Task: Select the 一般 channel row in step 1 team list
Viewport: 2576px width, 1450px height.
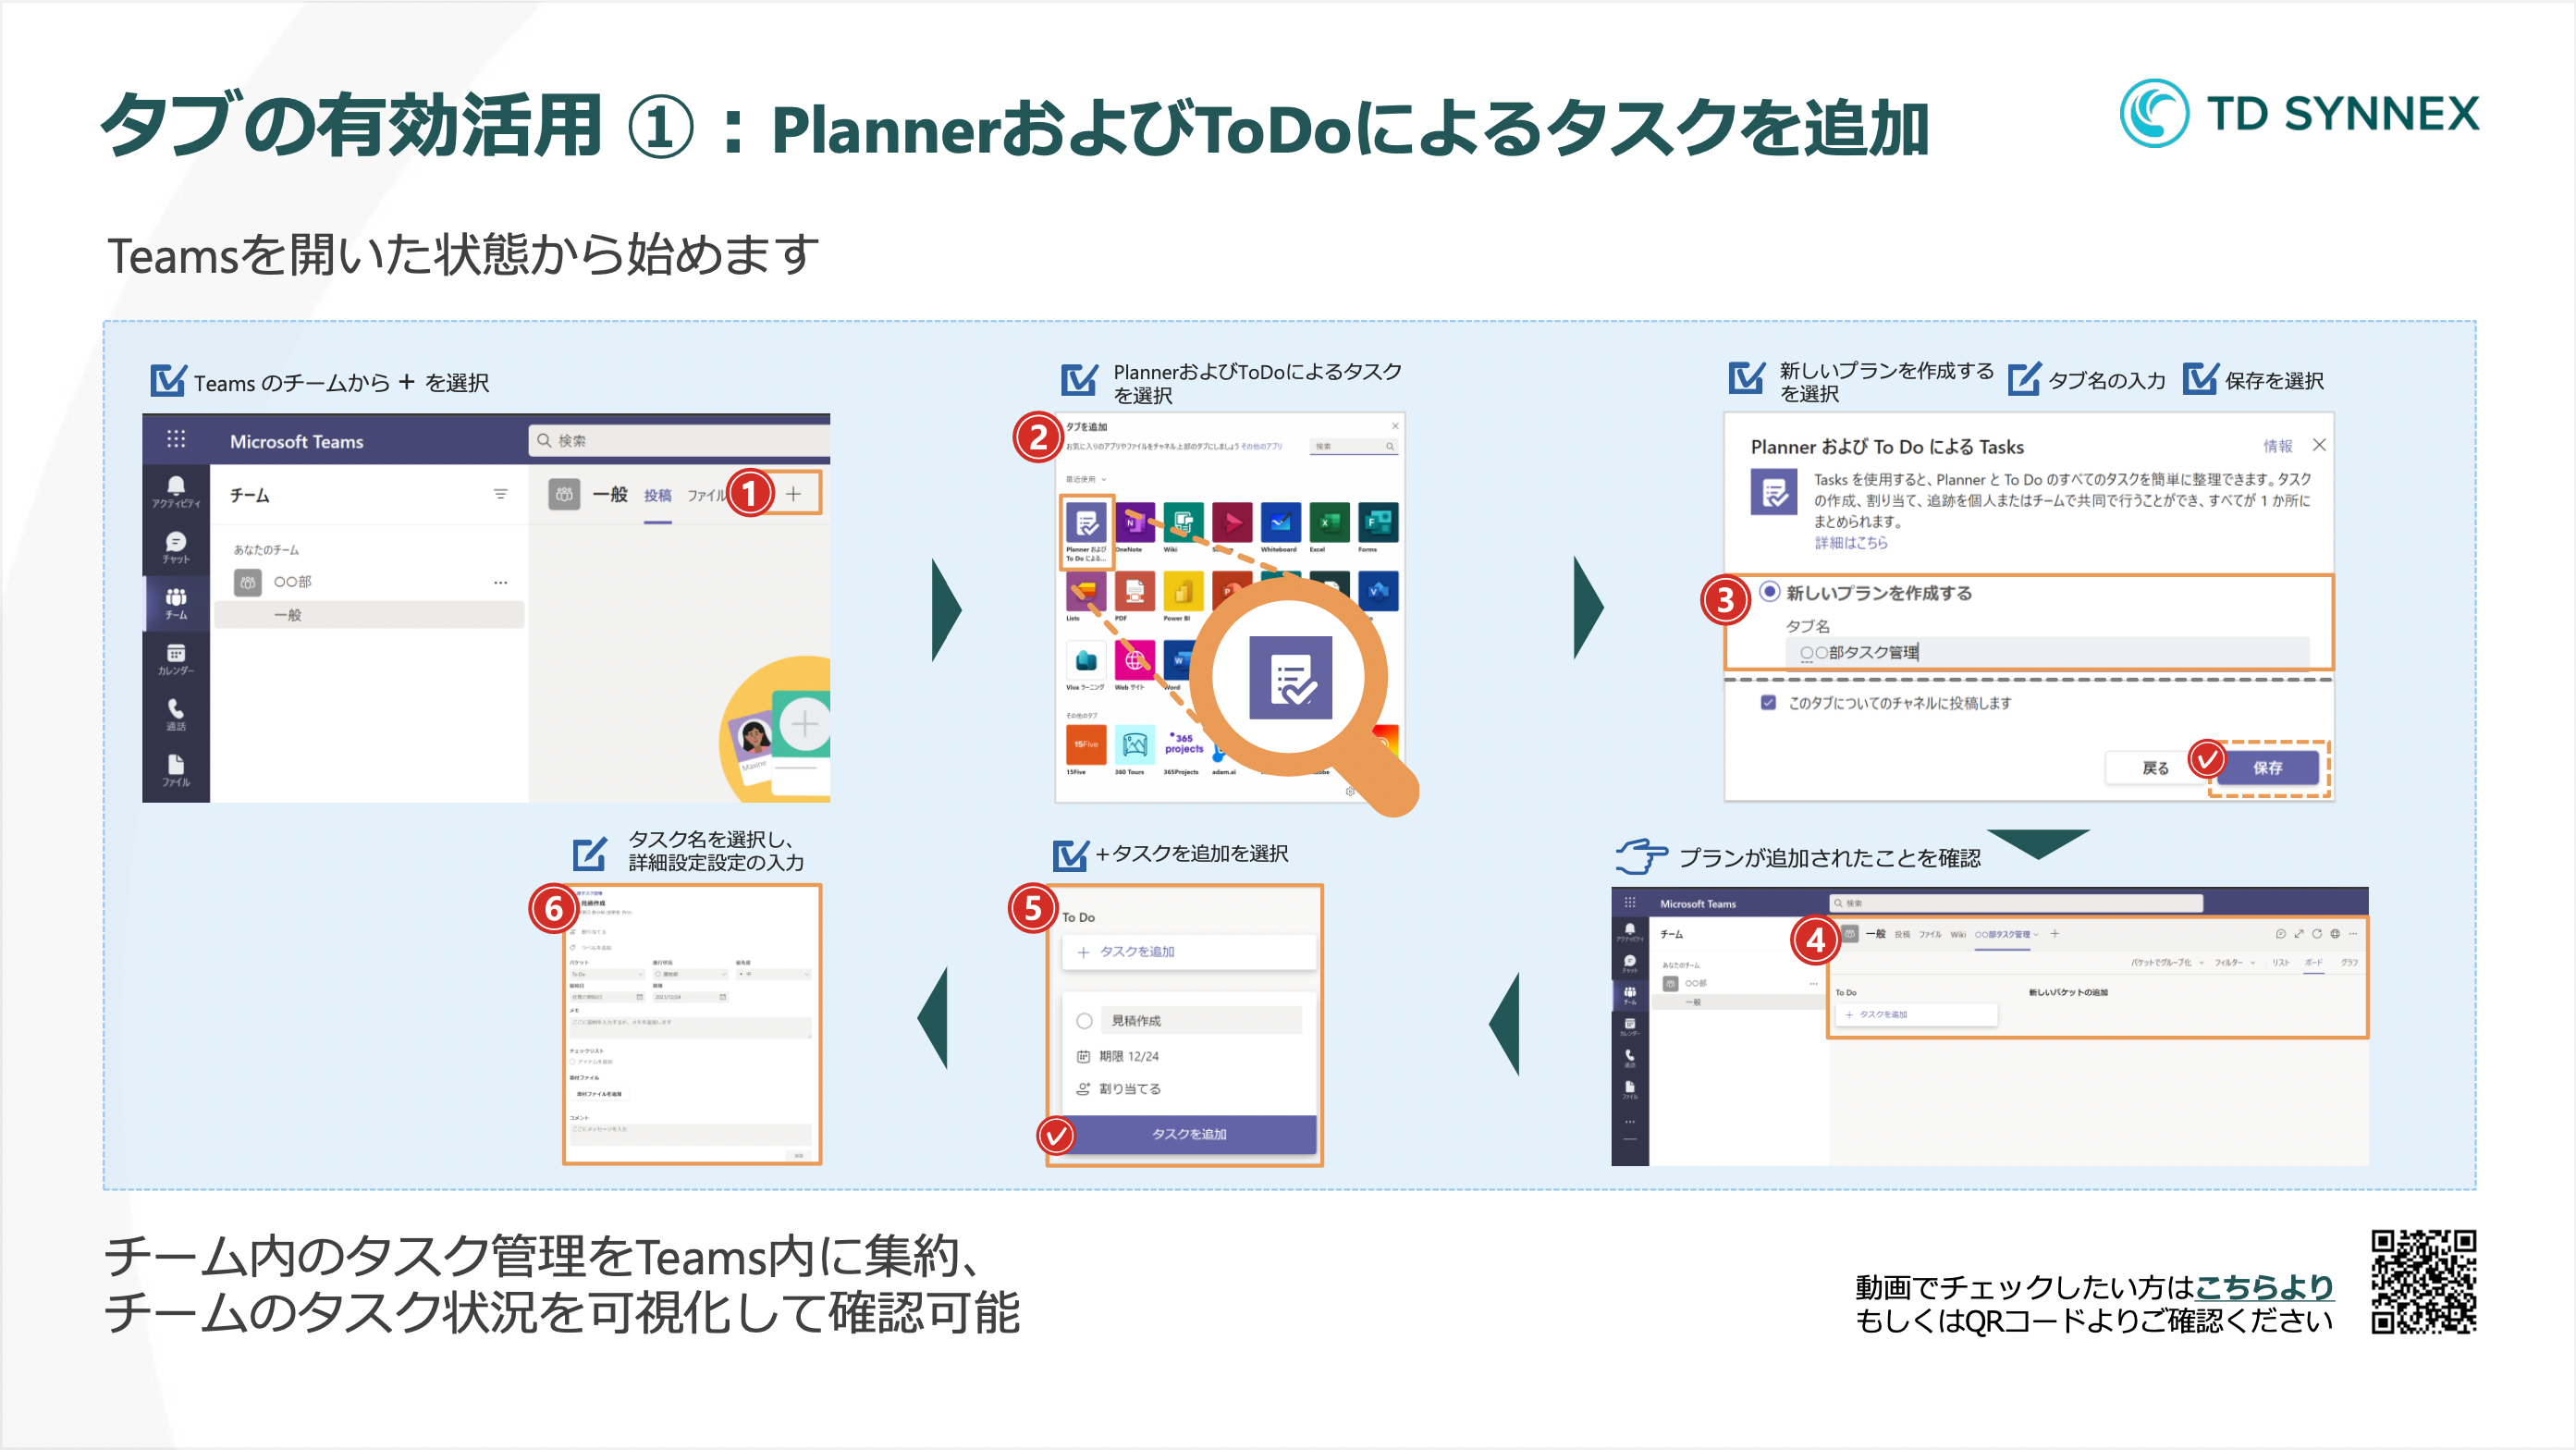Action: click(369, 615)
